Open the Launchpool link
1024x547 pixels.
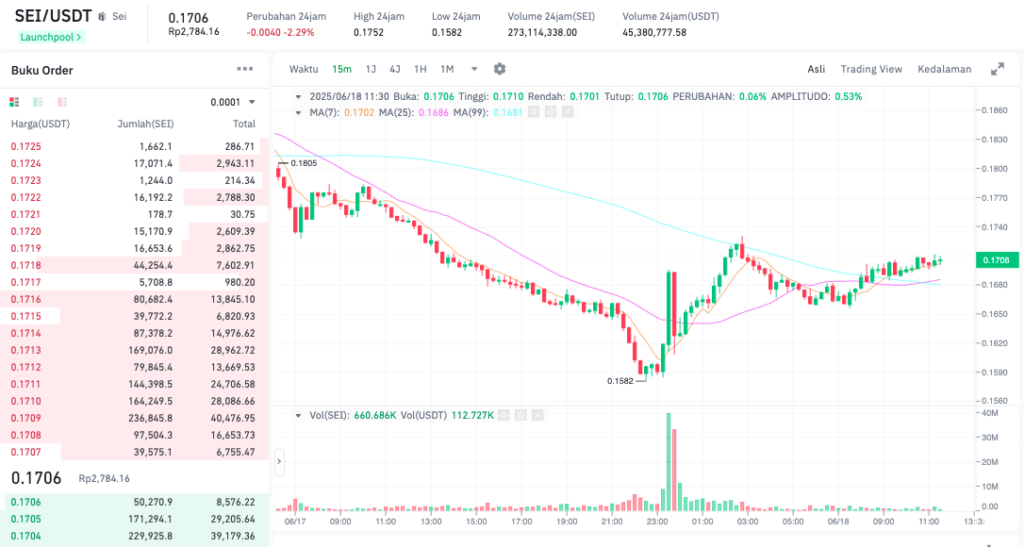pos(51,37)
